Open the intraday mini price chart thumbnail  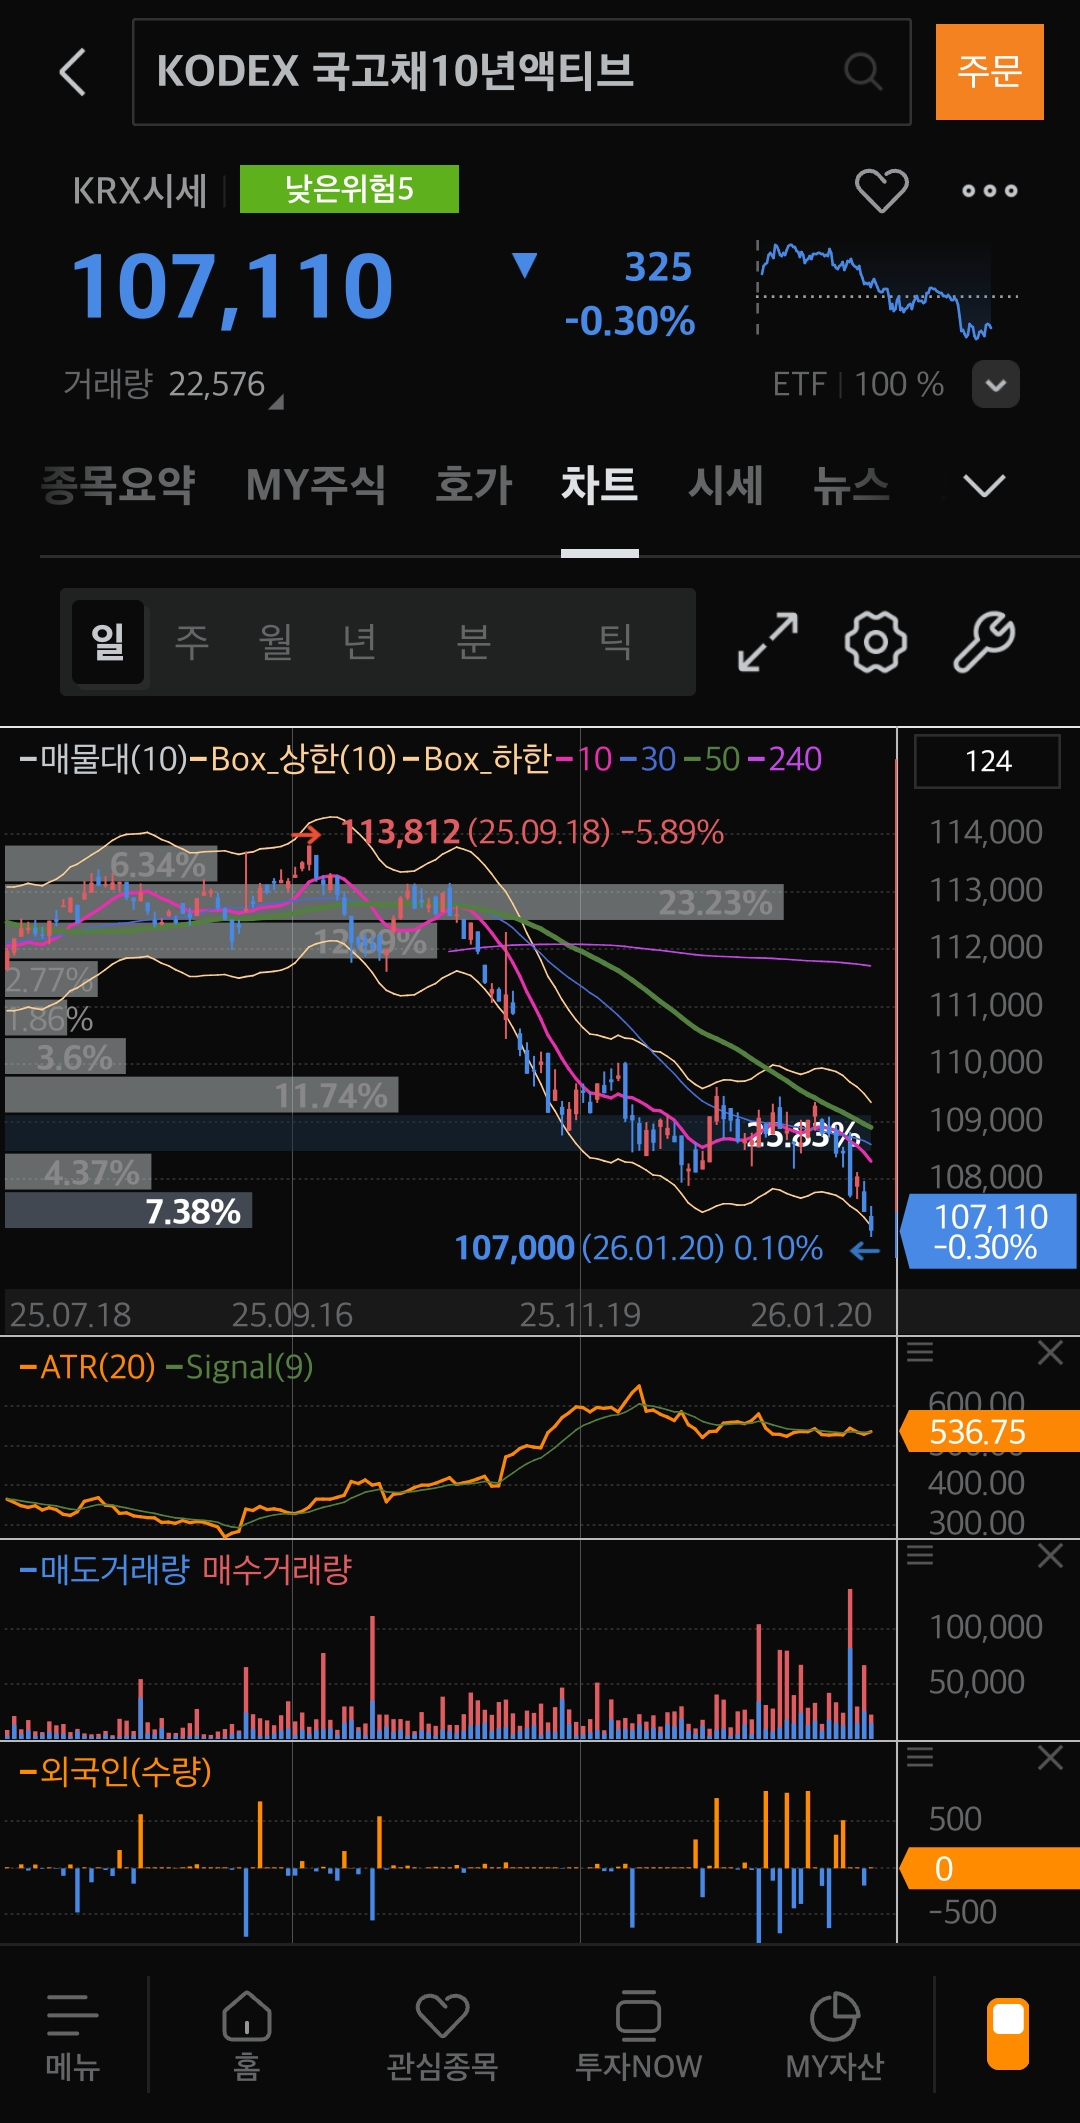pyautogui.click(x=888, y=290)
